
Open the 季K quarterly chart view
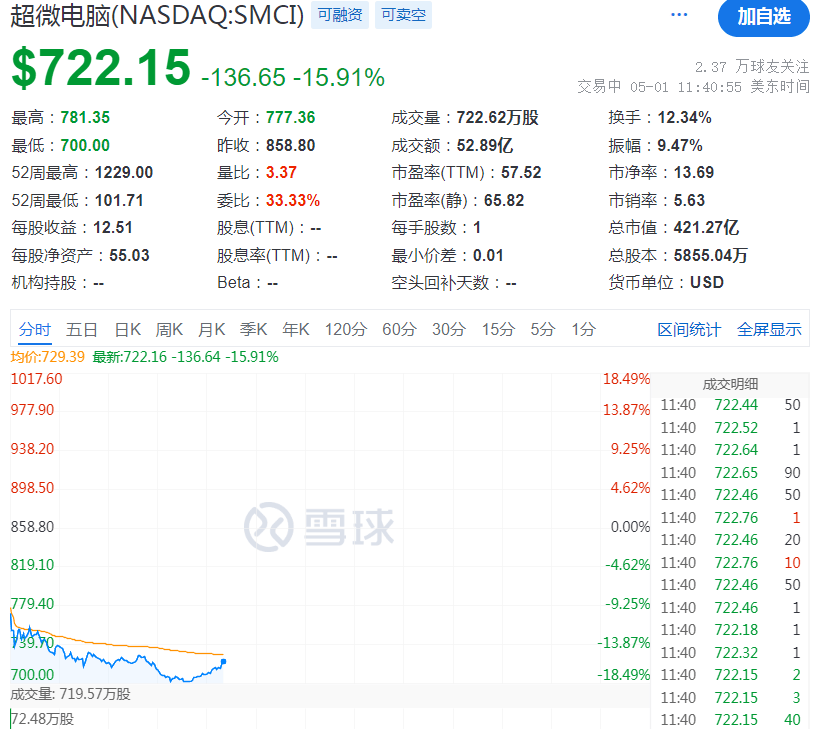click(x=259, y=328)
